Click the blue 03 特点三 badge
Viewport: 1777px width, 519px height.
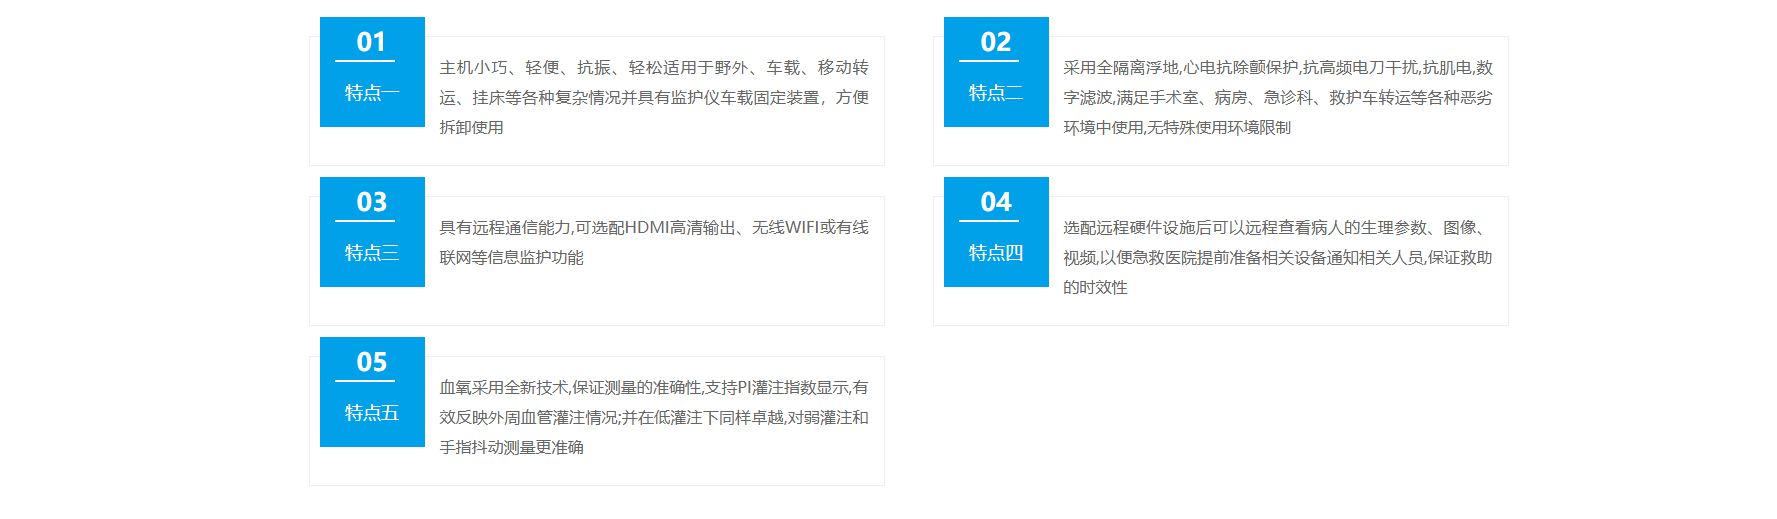tap(372, 232)
